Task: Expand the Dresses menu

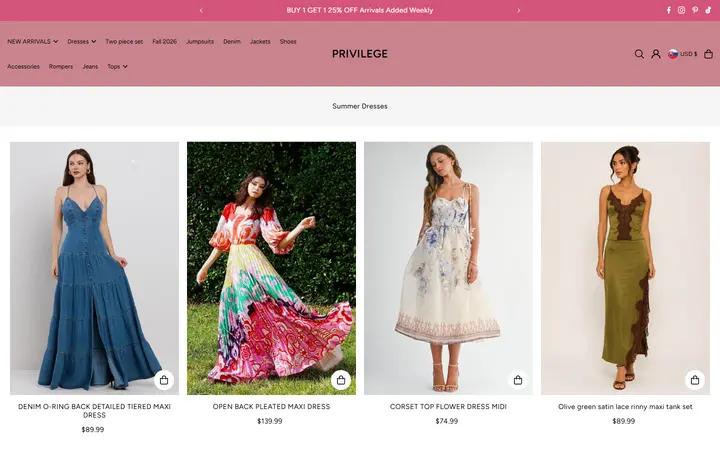Action: coord(82,41)
